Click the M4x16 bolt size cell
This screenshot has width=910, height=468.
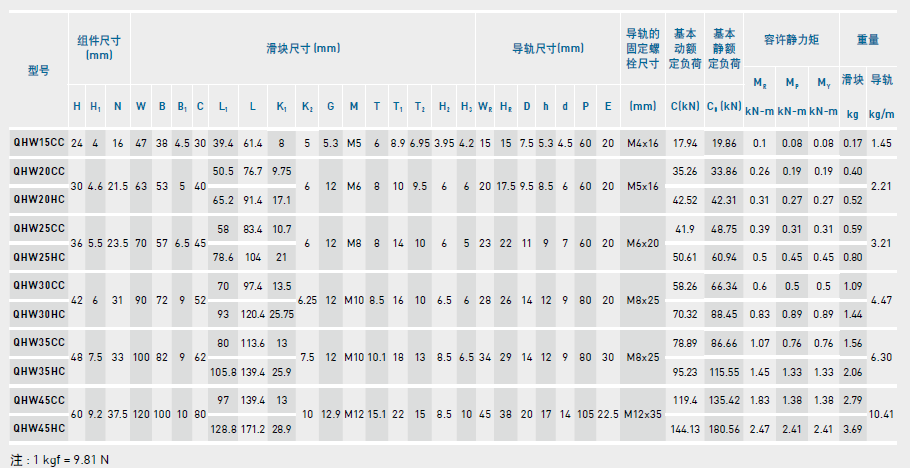[641, 143]
